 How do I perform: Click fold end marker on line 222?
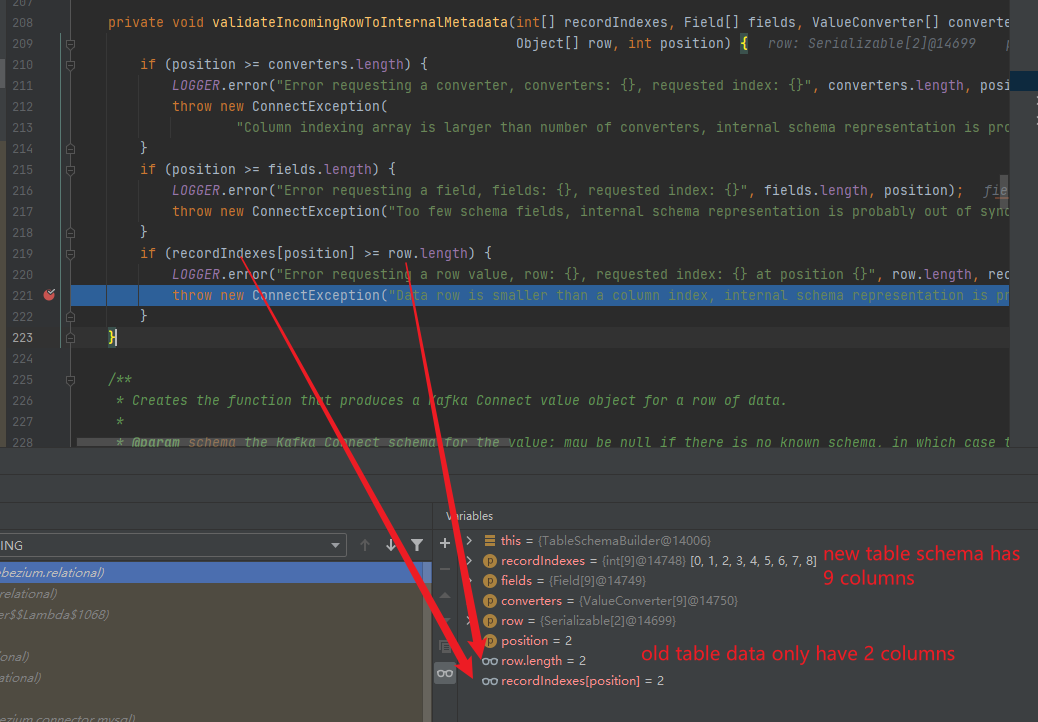point(70,317)
